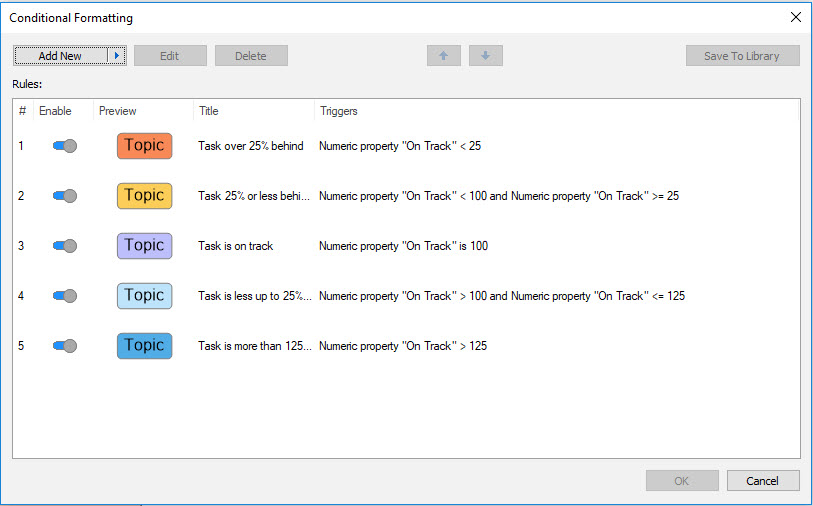Viewport: 813px width, 506px height.
Task: Select the yellow Topic preview swatch
Action: pyautogui.click(x=144, y=196)
